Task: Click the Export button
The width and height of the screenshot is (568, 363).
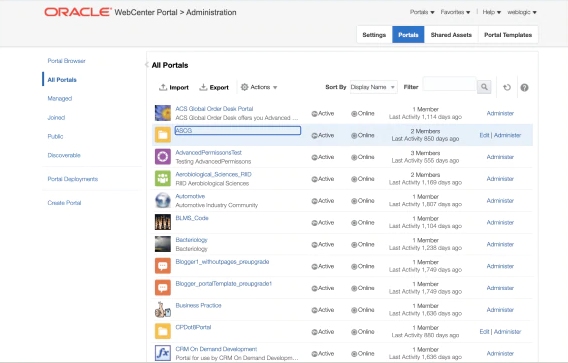Action: coord(214,87)
